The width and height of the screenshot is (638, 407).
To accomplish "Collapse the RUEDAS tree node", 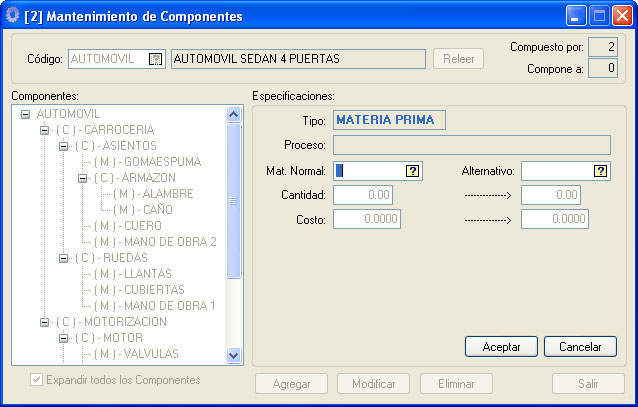I will coord(64,258).
